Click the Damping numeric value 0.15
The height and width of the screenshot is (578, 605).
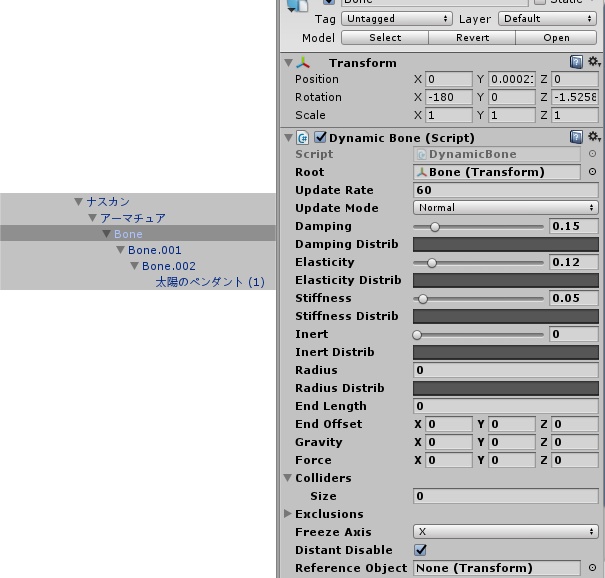[x=574, y=226]
